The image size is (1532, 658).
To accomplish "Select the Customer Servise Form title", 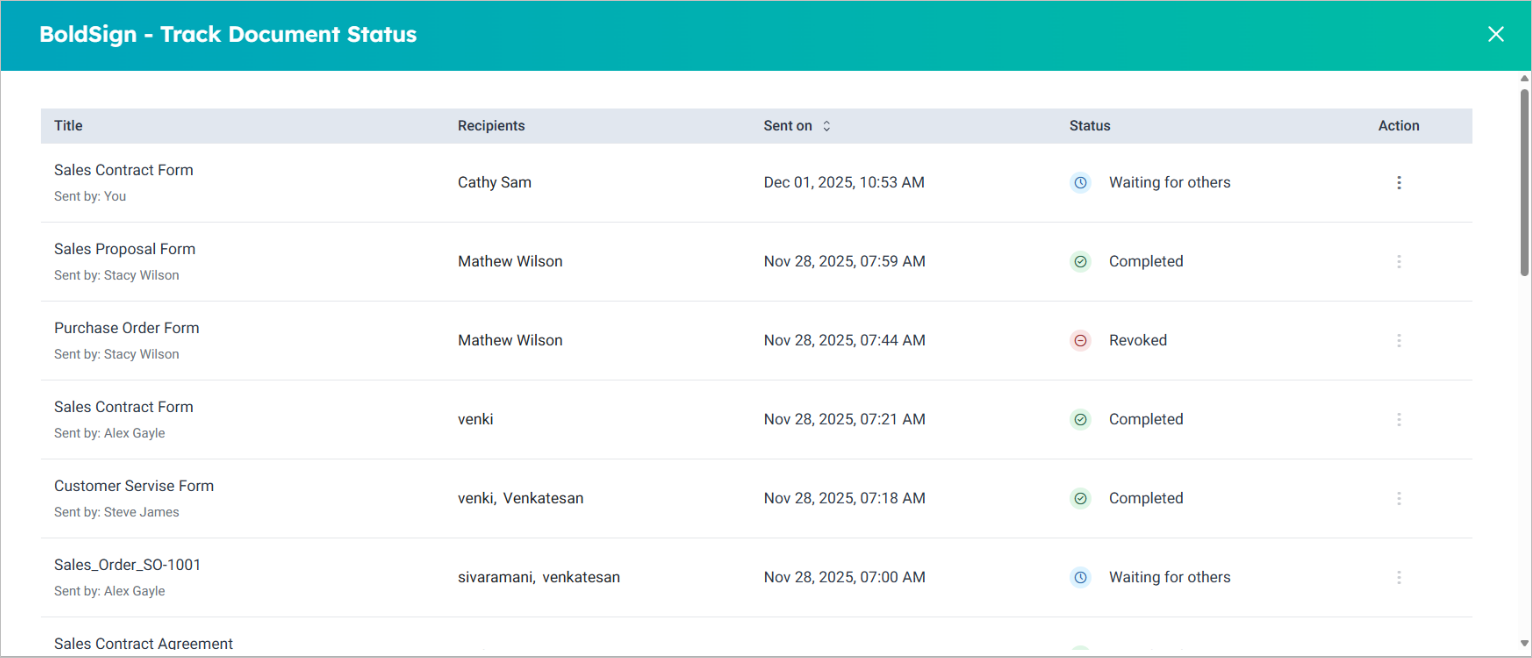I will tap(134, 486).
